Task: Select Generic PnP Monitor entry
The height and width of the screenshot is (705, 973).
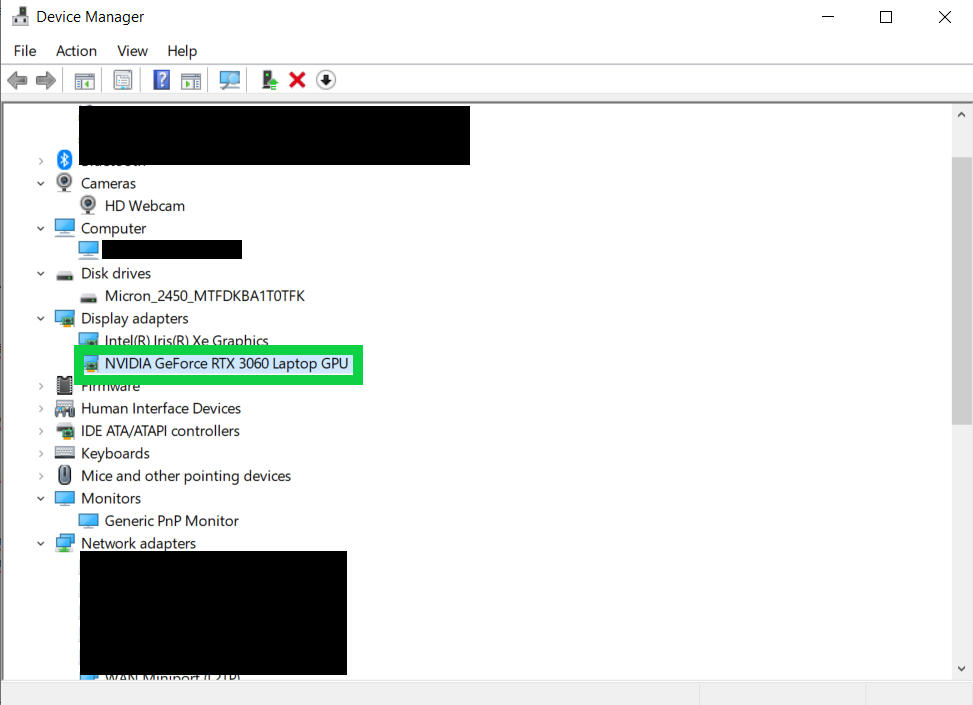Action: tap(171, 521)
